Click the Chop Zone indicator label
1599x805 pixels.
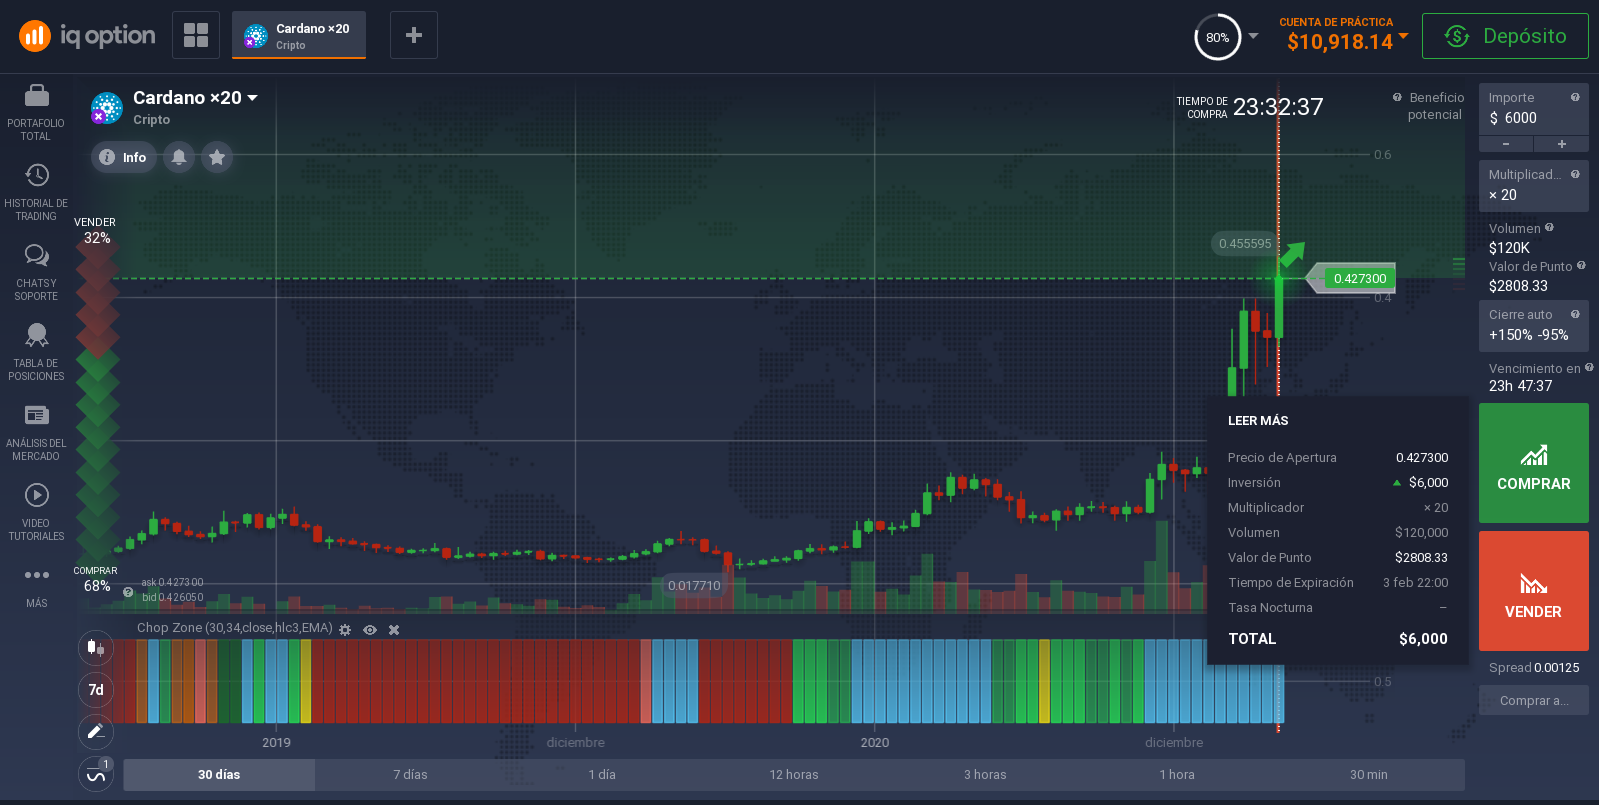coord(234,628)
